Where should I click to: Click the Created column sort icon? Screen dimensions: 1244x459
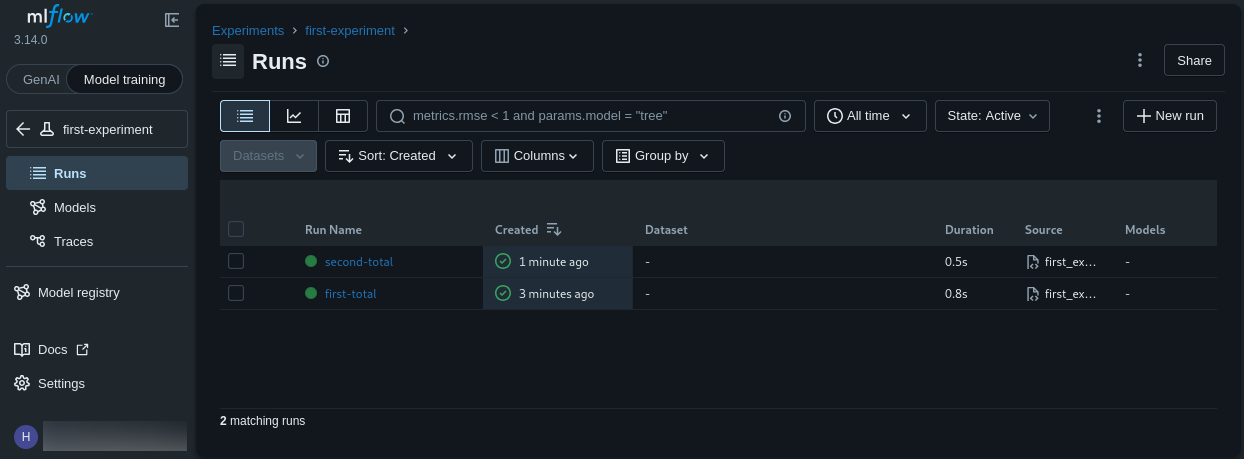point(554,229)
